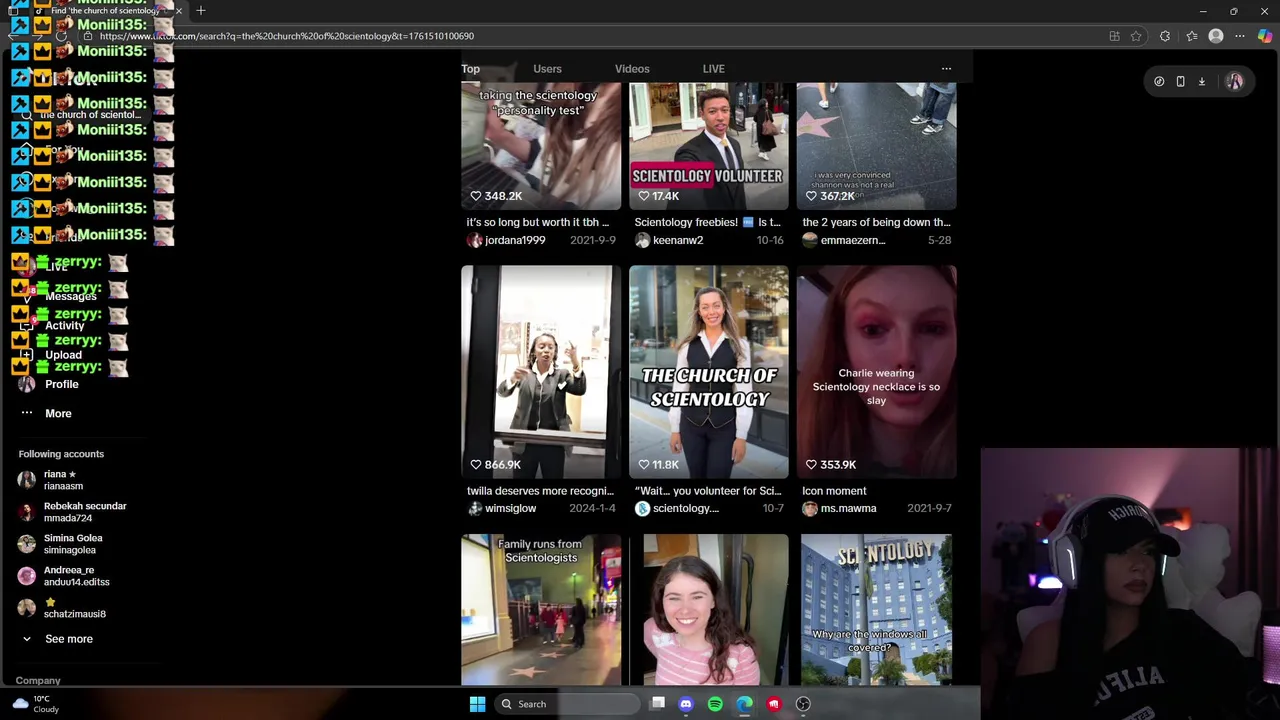Click riana's avatar in Following accounts

tap(27, 480)
